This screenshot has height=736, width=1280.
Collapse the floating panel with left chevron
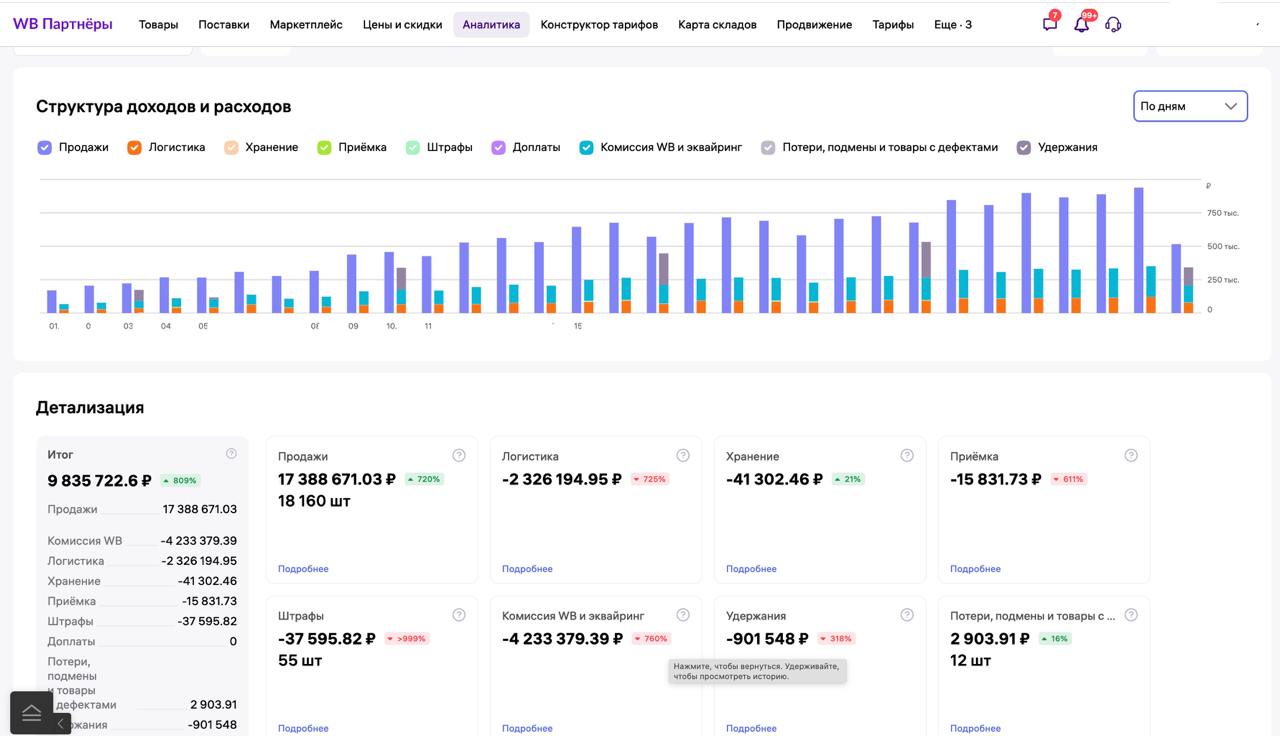pos(60,722)
